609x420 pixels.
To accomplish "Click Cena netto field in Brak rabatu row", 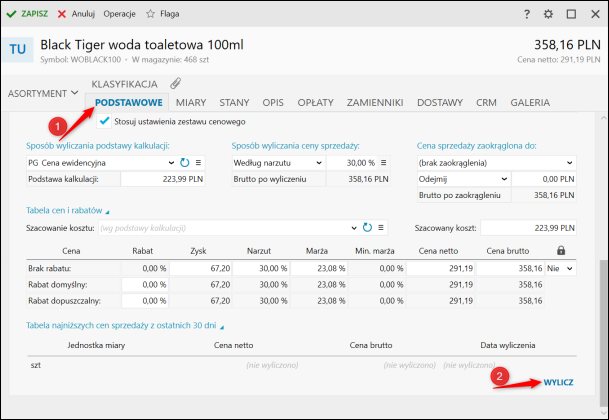I will (441, 268).
